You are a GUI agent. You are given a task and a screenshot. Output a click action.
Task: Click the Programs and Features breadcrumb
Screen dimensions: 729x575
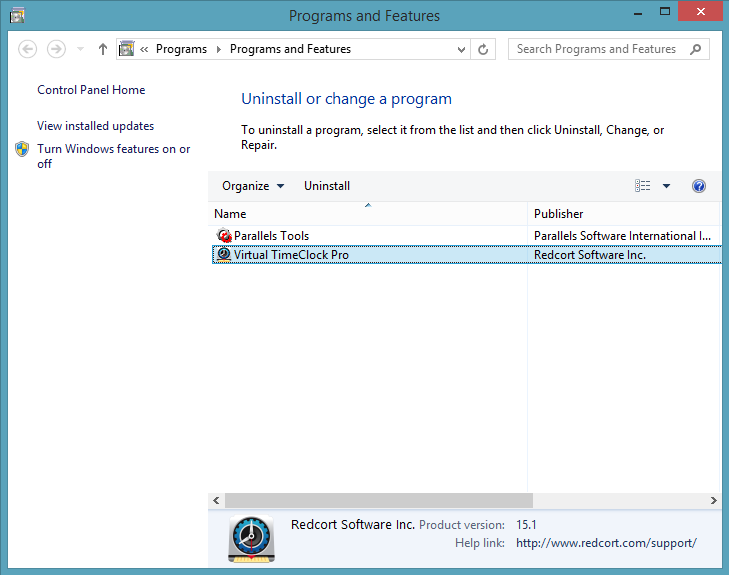290,49
